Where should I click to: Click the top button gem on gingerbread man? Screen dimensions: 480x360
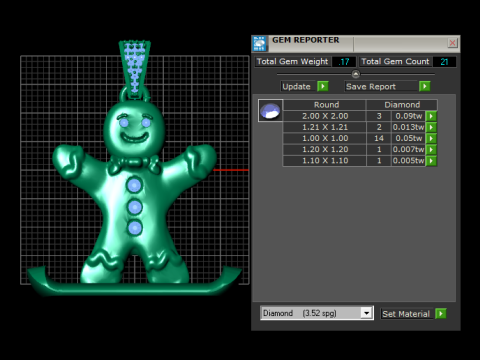point(135,185)
